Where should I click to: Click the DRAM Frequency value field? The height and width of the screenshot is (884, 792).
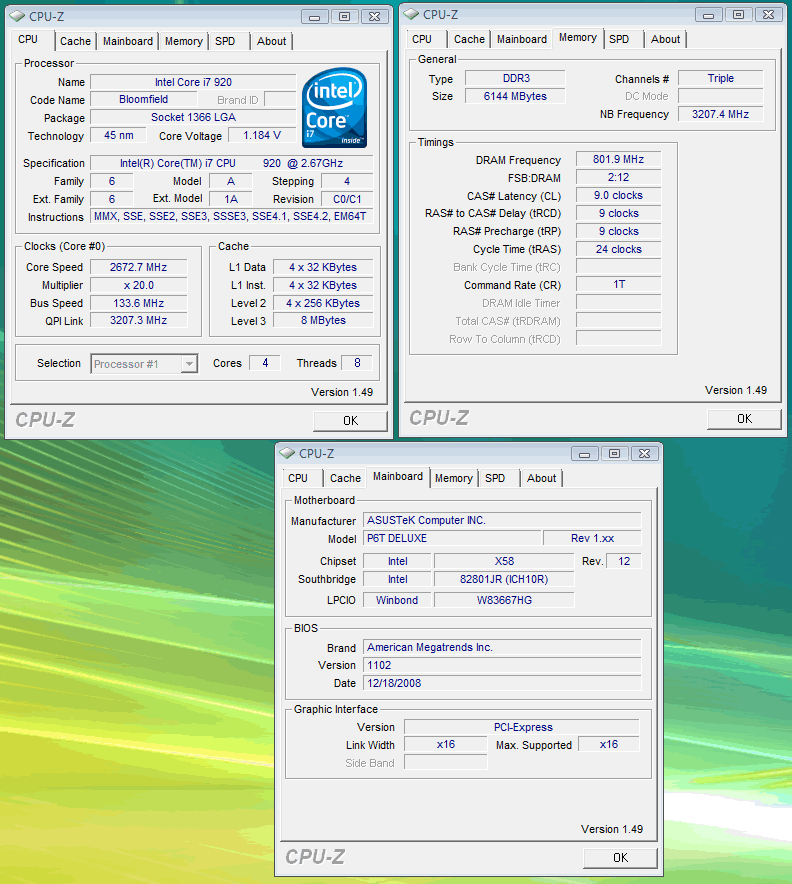coord(617,159)
